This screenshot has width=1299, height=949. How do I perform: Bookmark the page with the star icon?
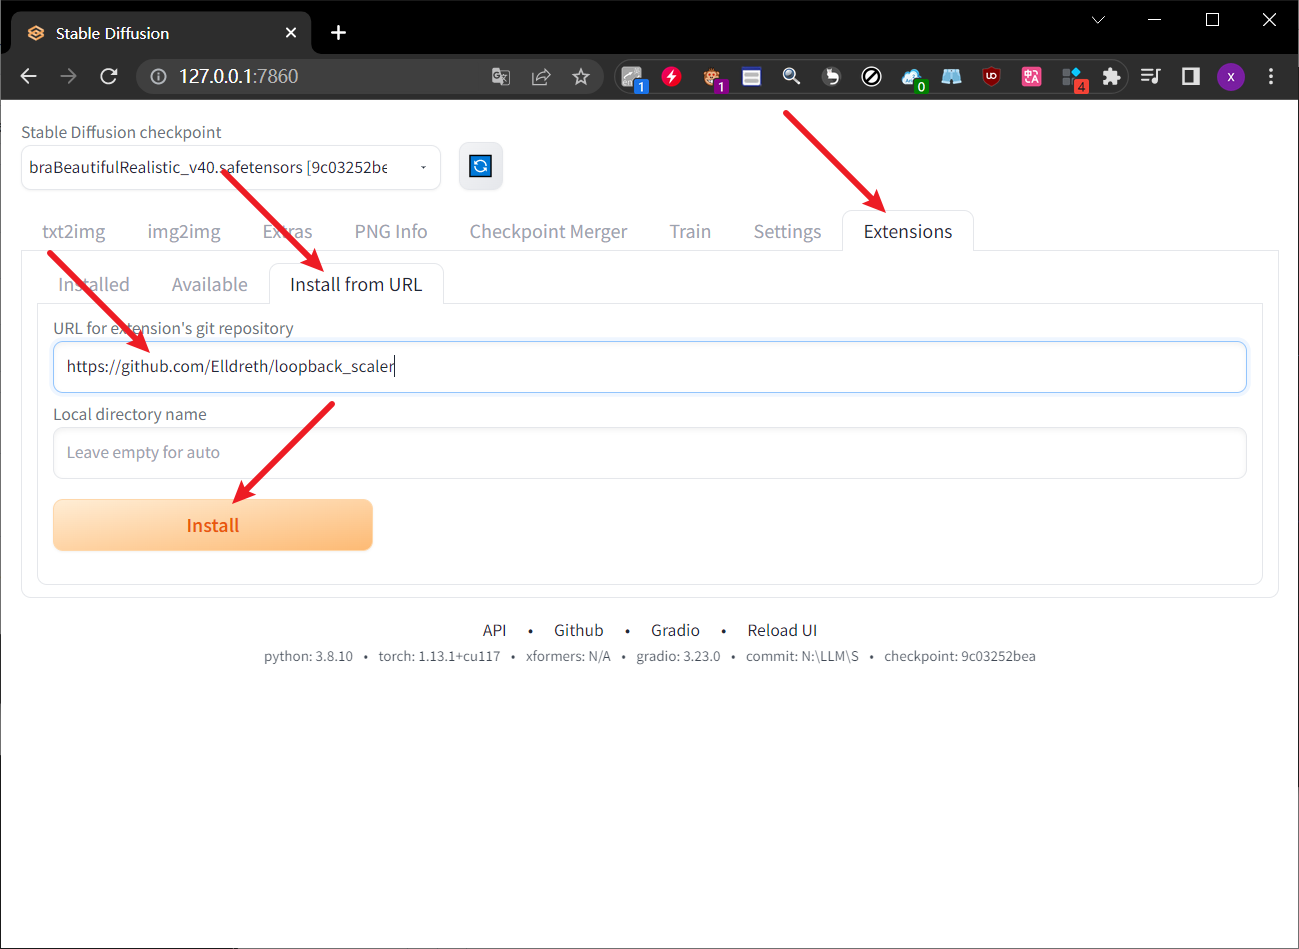point(581,76)
